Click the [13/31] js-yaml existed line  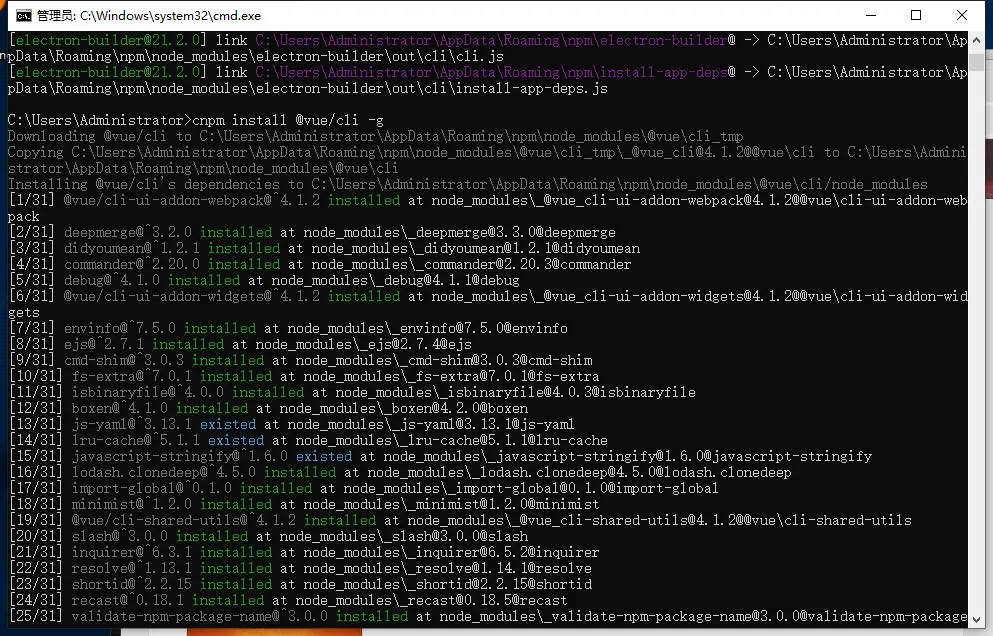[x=291, y=424]
